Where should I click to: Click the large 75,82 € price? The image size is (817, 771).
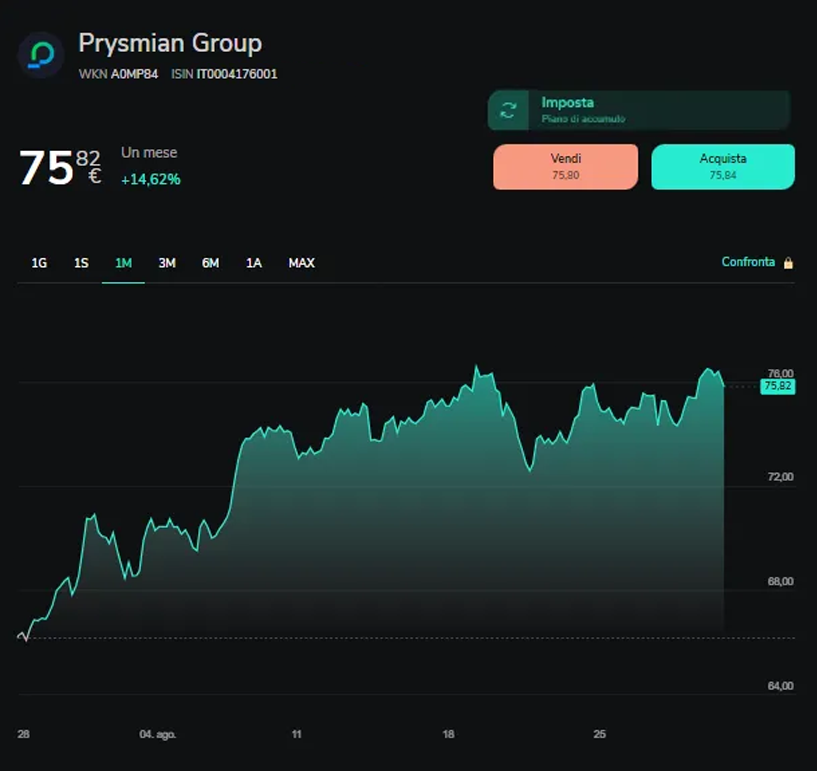(x=60, y=167)
